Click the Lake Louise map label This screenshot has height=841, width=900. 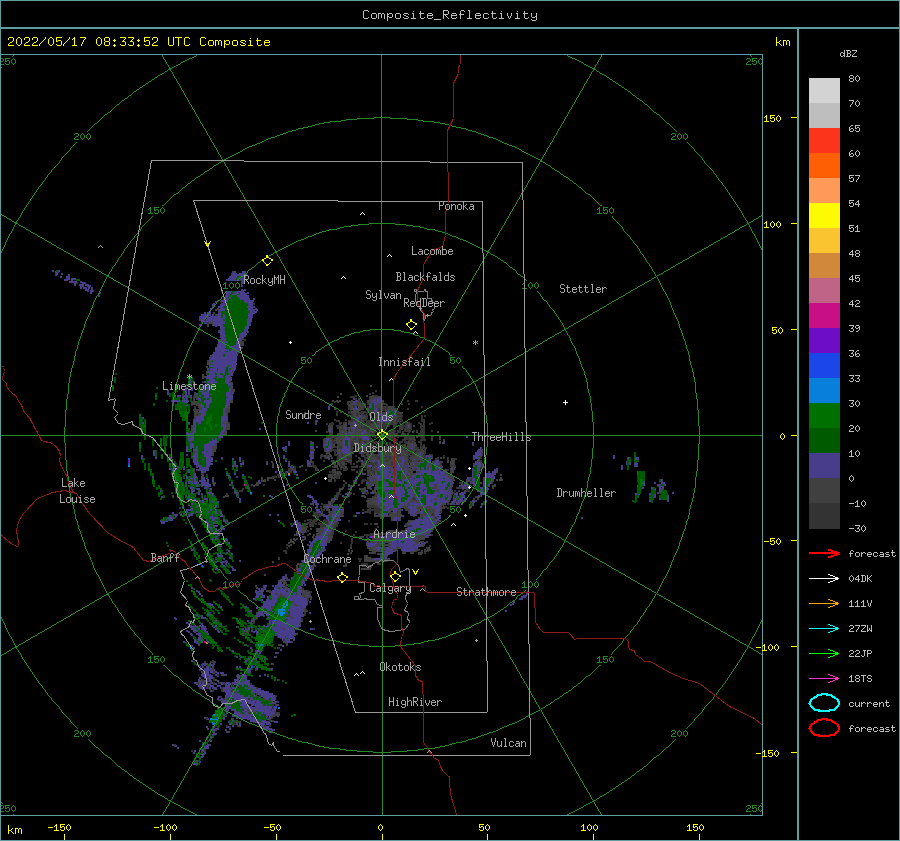point(77,491)
